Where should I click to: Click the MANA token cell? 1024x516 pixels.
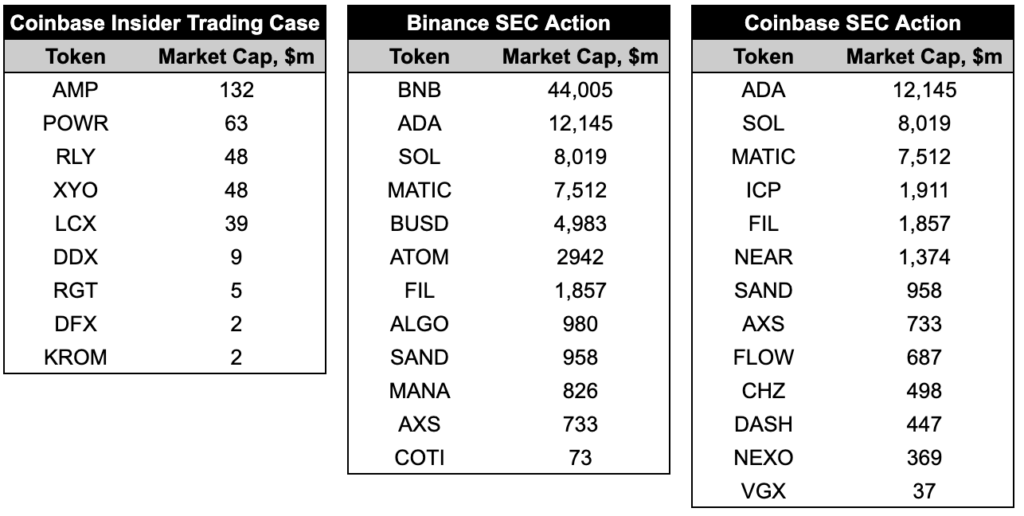[419, 391]
